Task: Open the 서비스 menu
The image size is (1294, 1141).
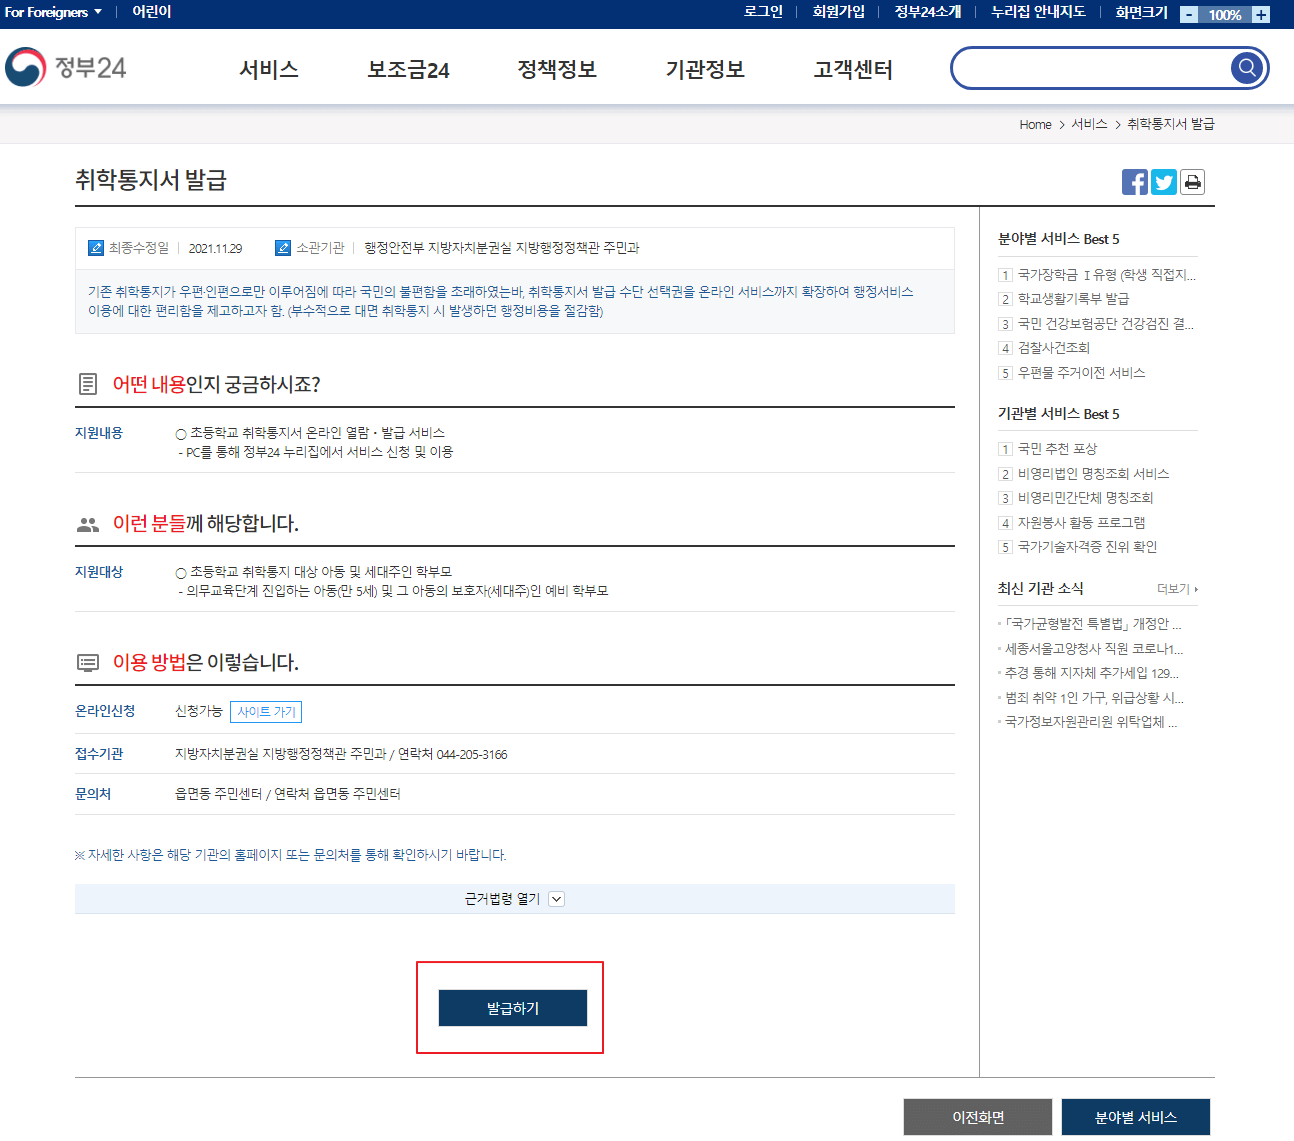Action: [269, 69]
